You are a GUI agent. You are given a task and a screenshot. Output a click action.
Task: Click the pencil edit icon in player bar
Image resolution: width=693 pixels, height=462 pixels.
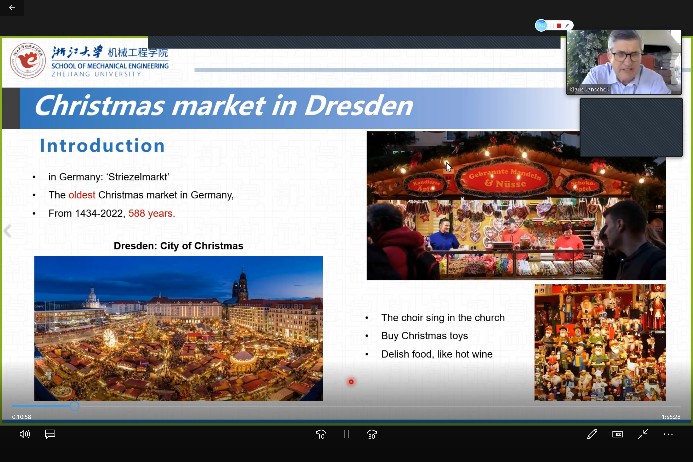point(592,434)
